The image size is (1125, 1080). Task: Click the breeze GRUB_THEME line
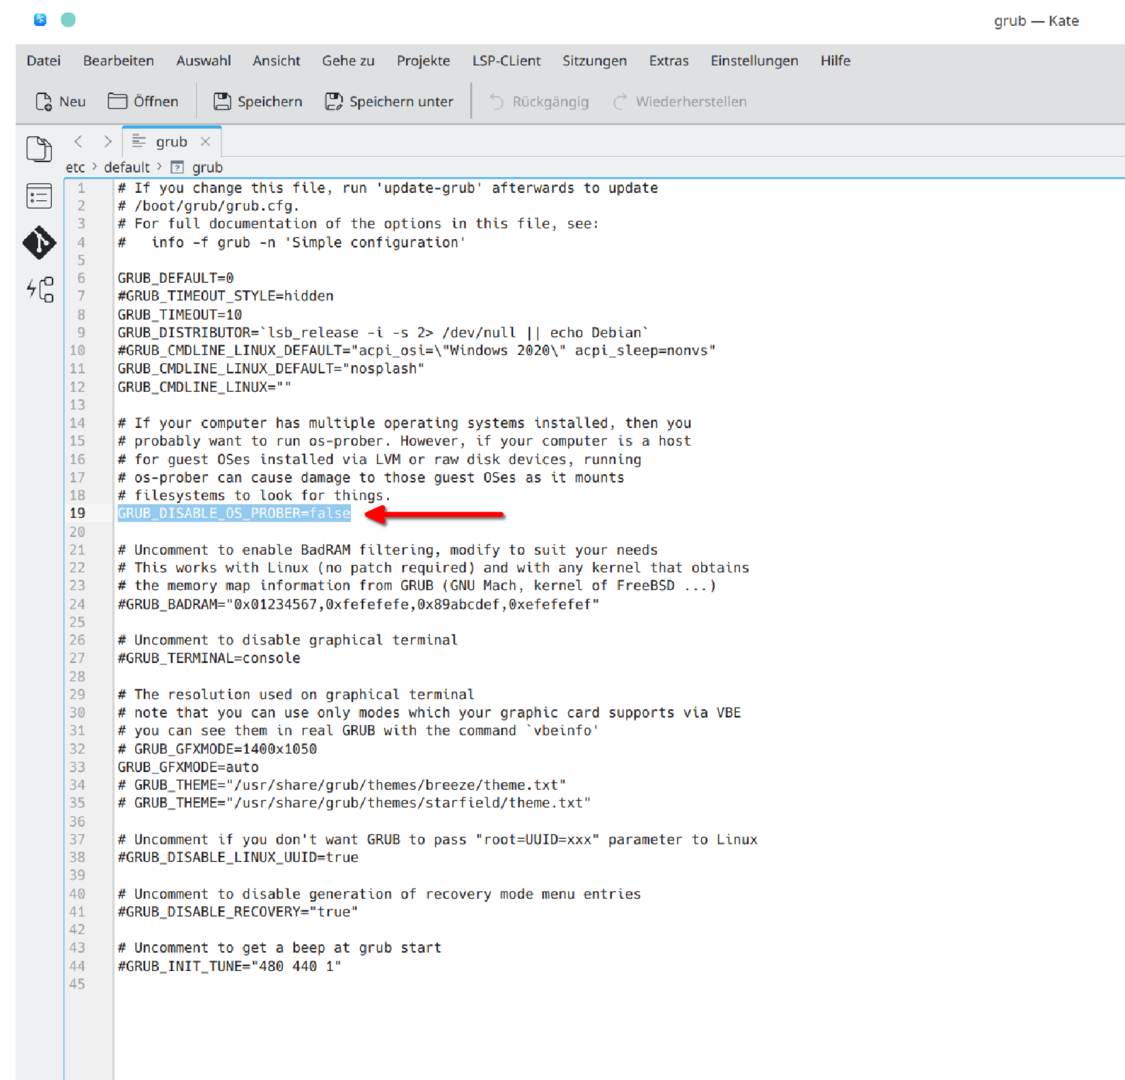click(342, 785)
